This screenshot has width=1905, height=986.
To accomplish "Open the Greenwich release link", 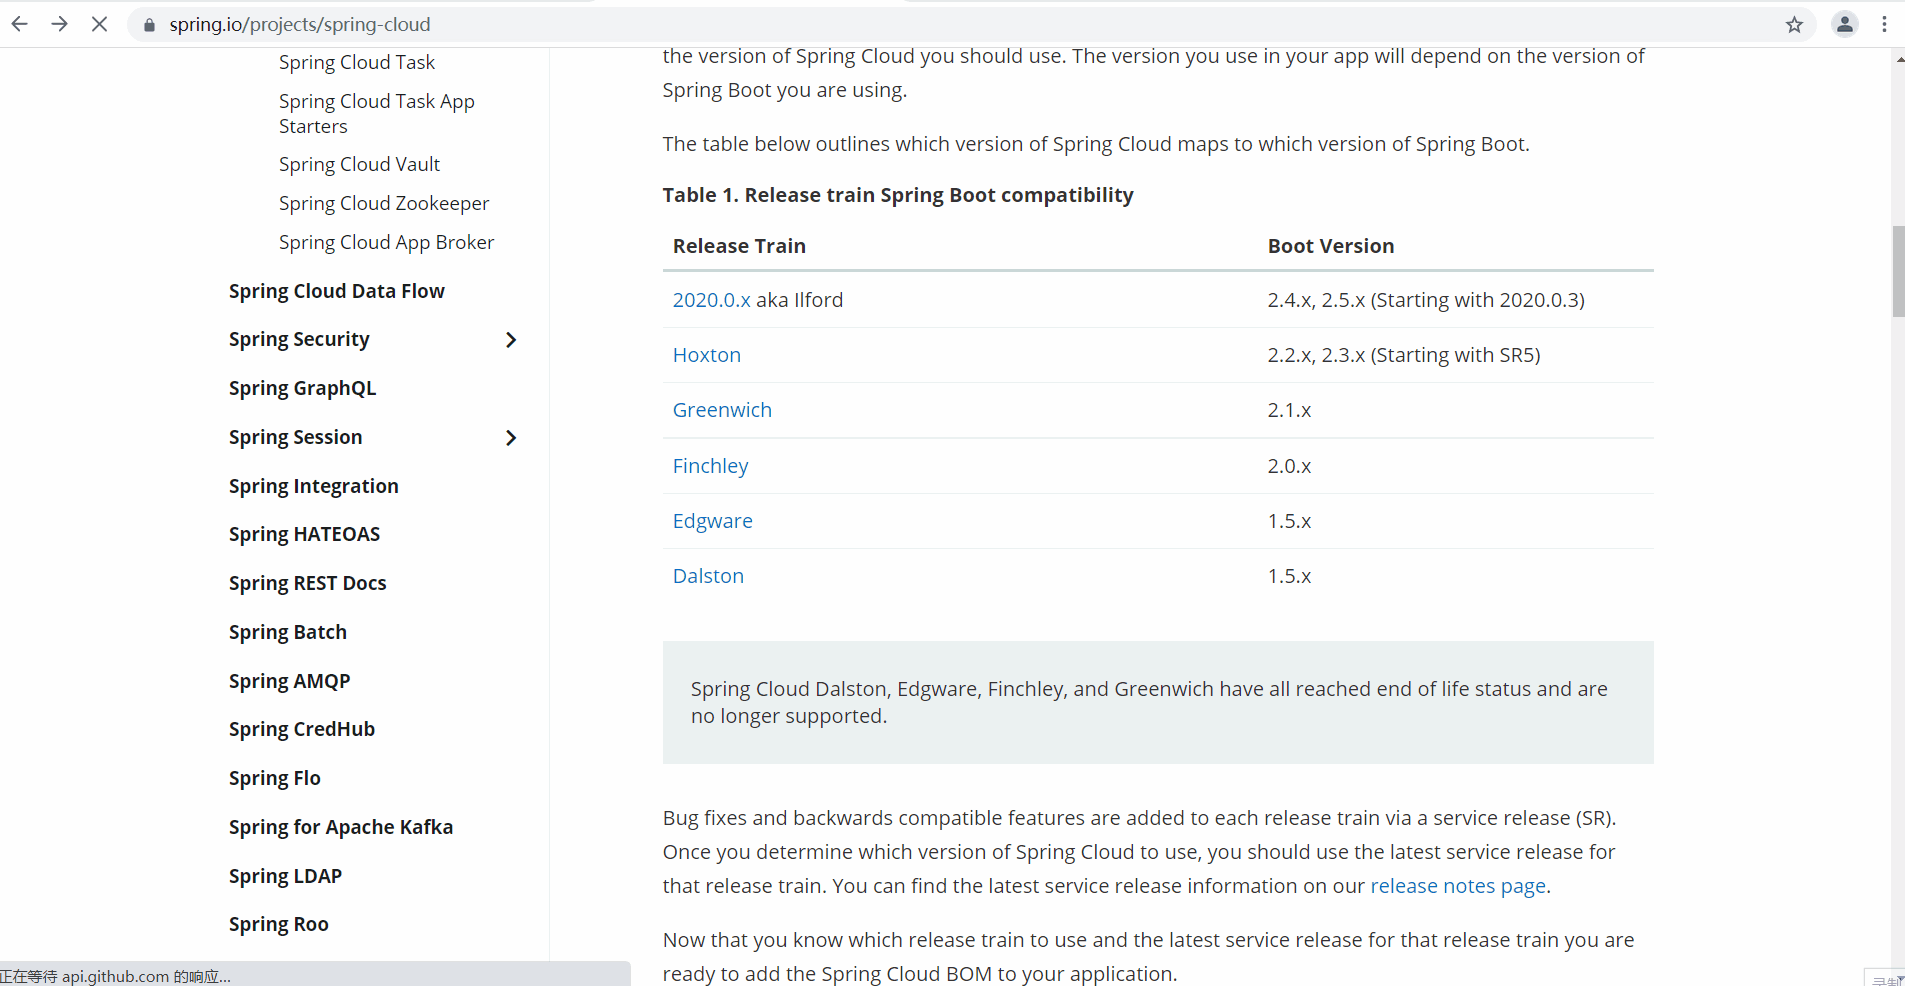I will pyautogui.click(x=722, y=410).
